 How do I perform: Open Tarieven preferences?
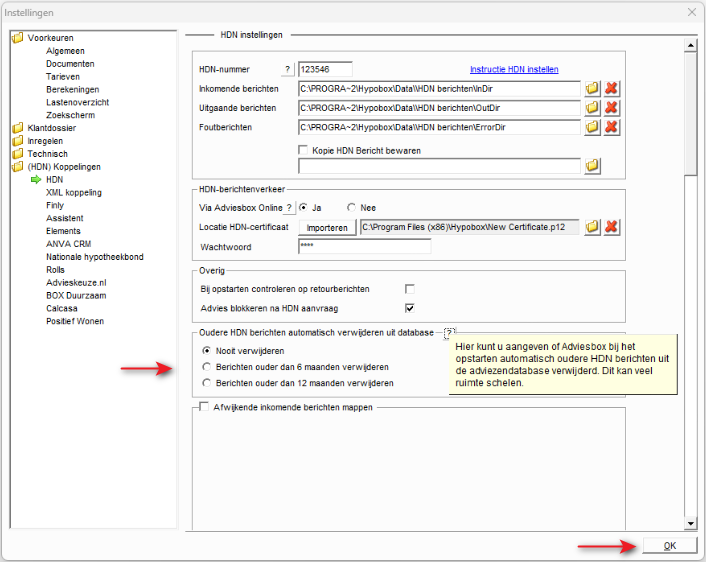coord(63,77)
